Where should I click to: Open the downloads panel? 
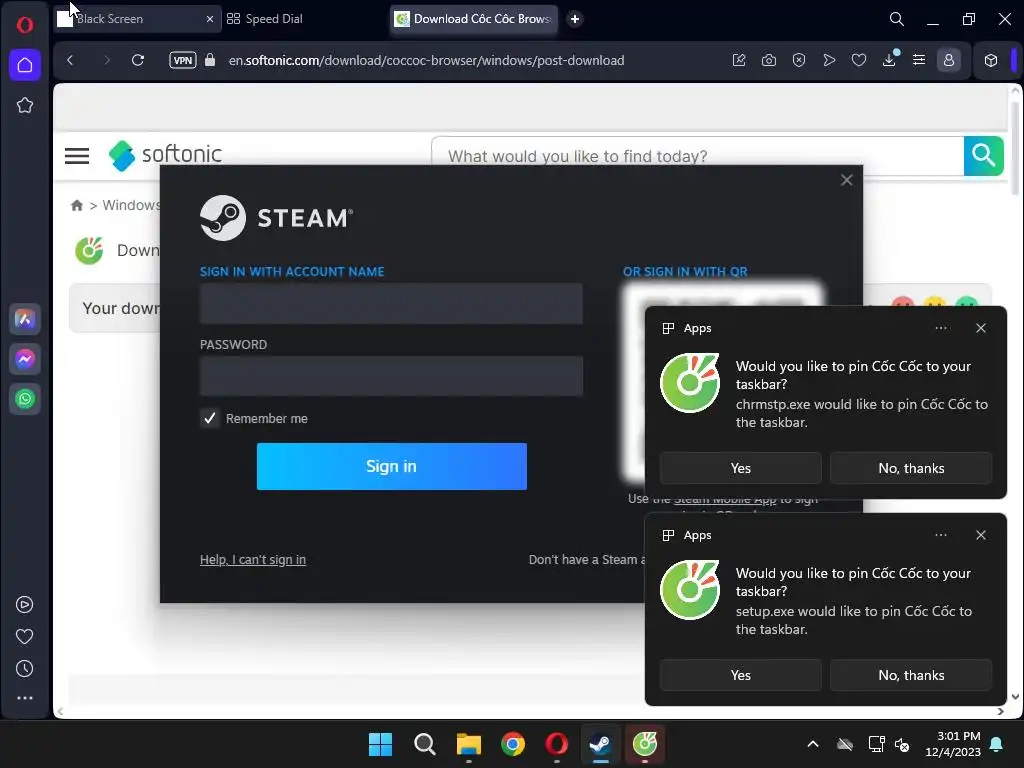889,60
